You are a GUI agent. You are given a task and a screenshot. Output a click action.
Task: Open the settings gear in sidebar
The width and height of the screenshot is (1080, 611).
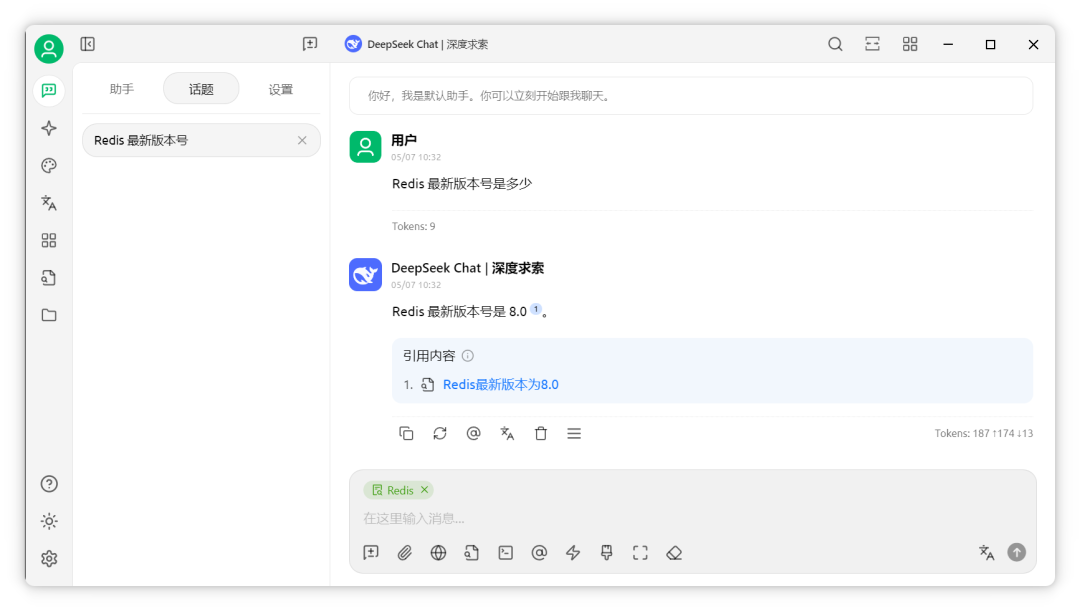[x=49, y=559]
